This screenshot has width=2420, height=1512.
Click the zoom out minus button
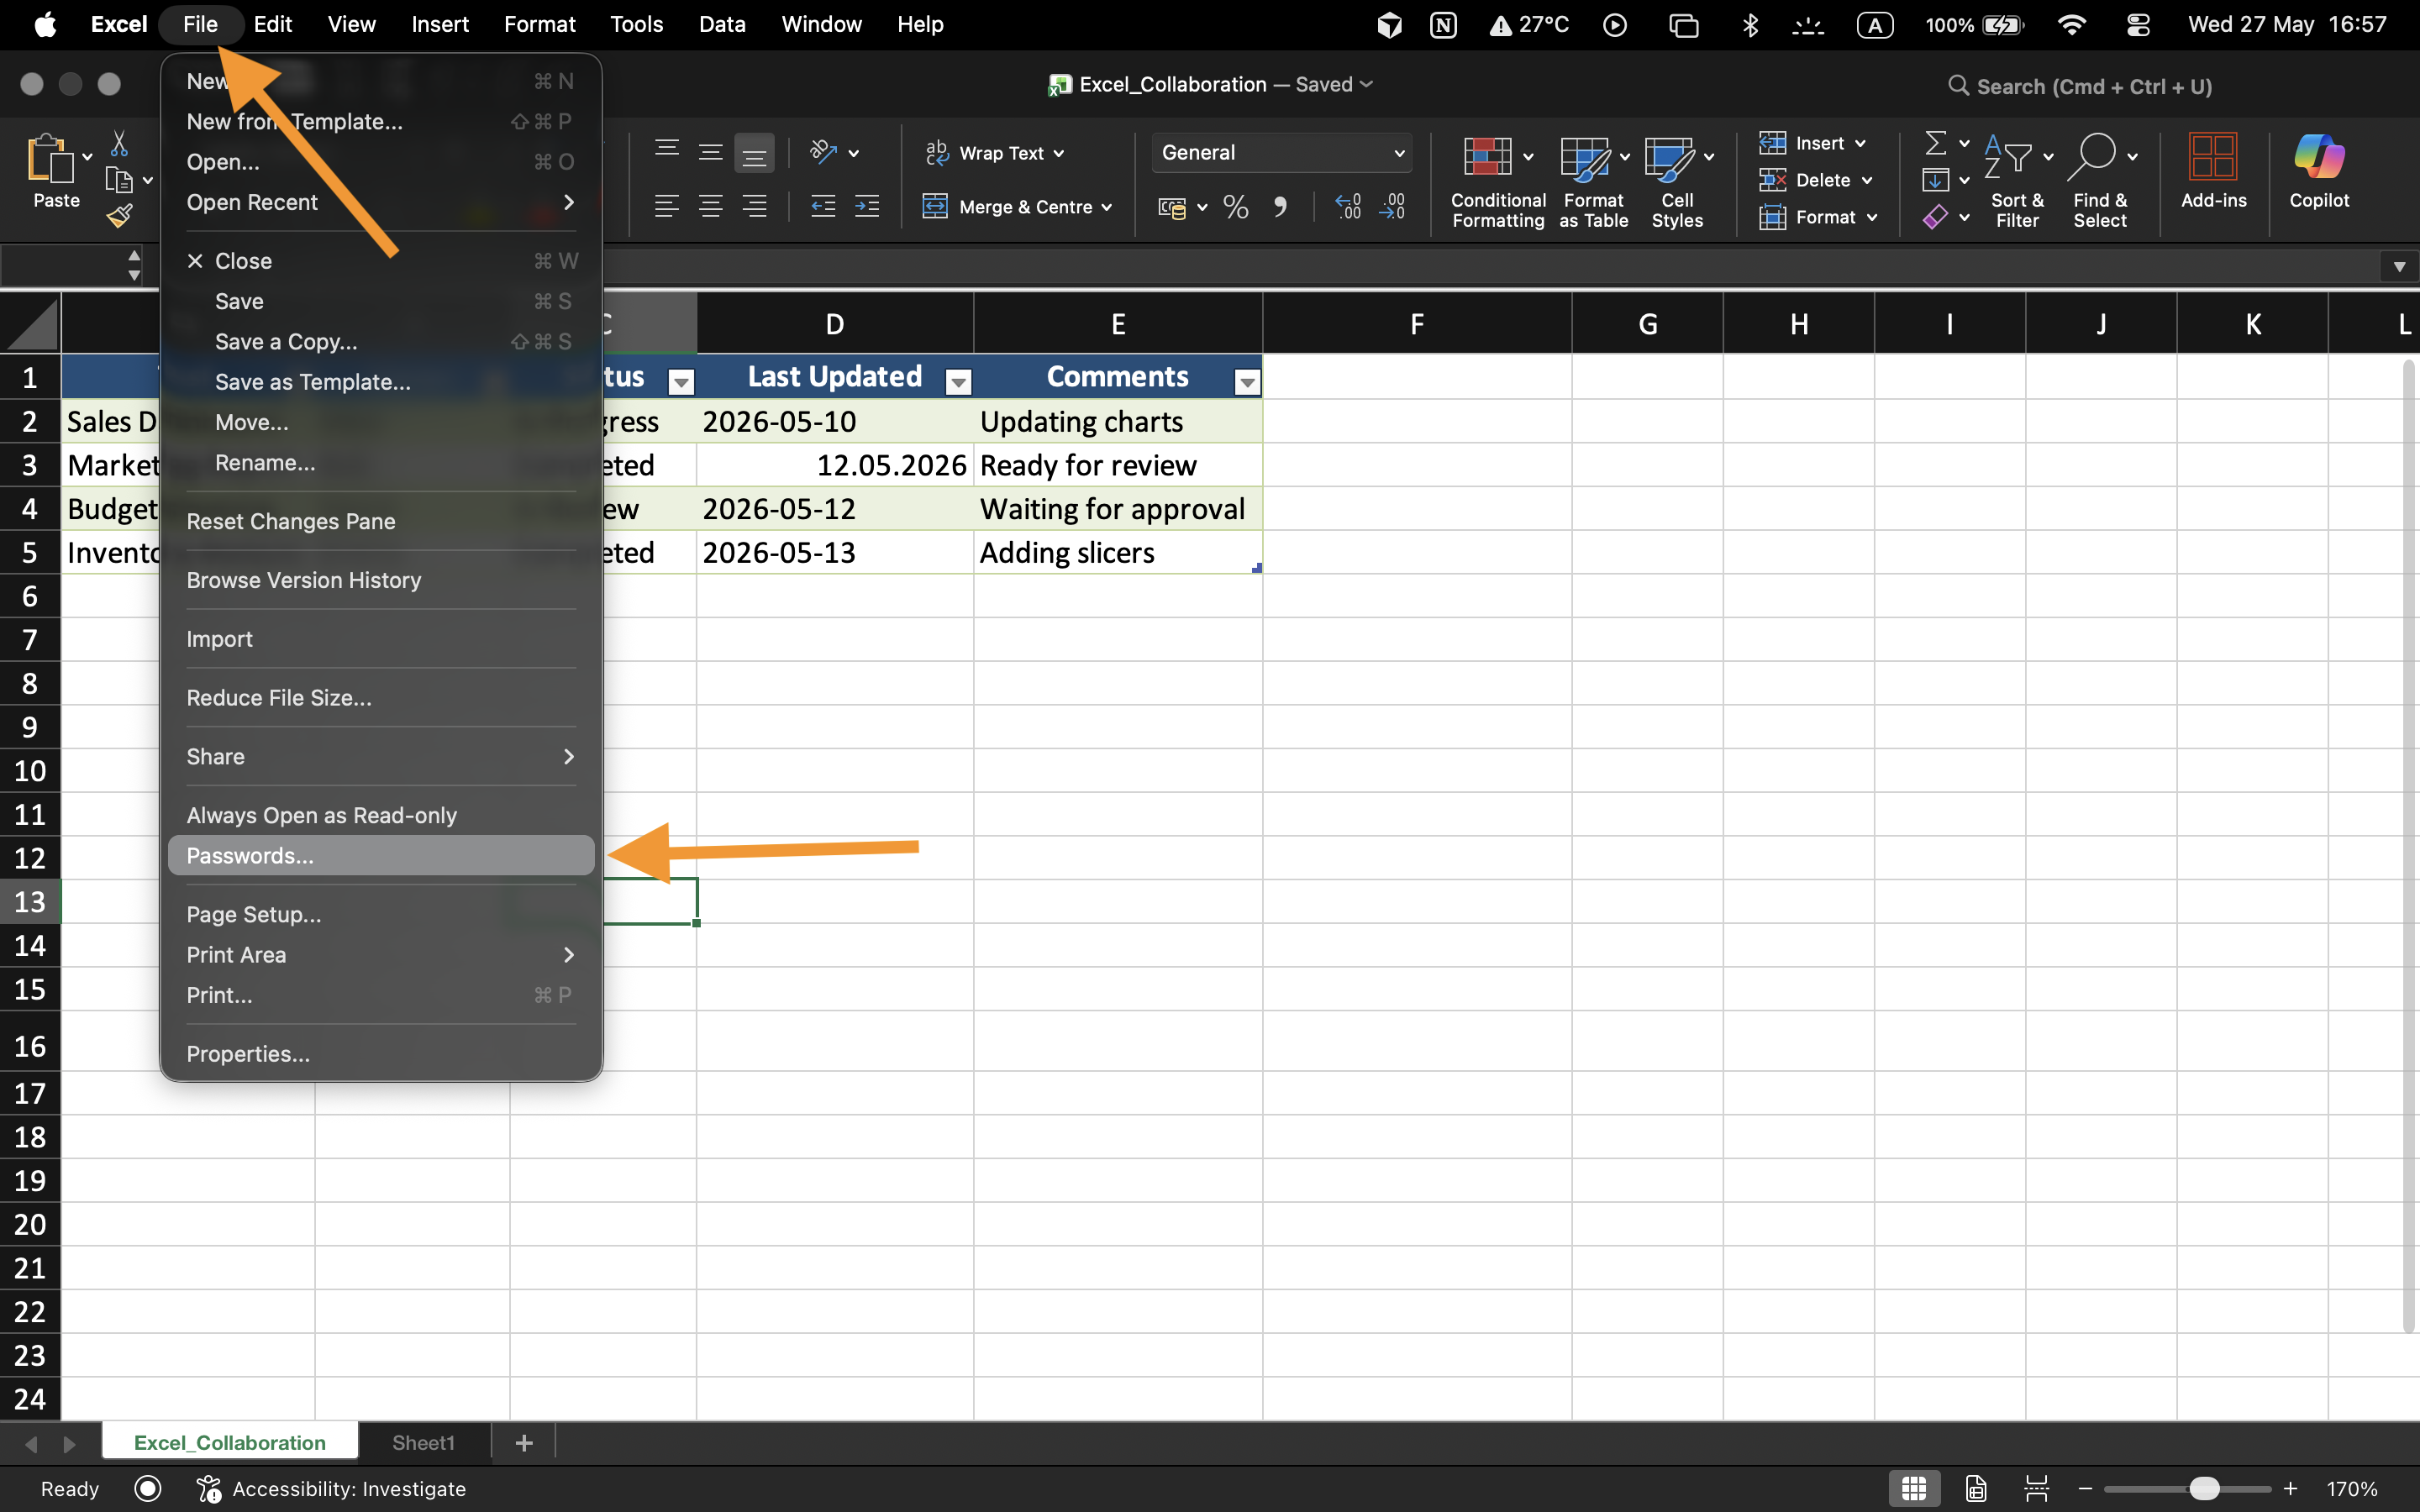[2085, 1489]
